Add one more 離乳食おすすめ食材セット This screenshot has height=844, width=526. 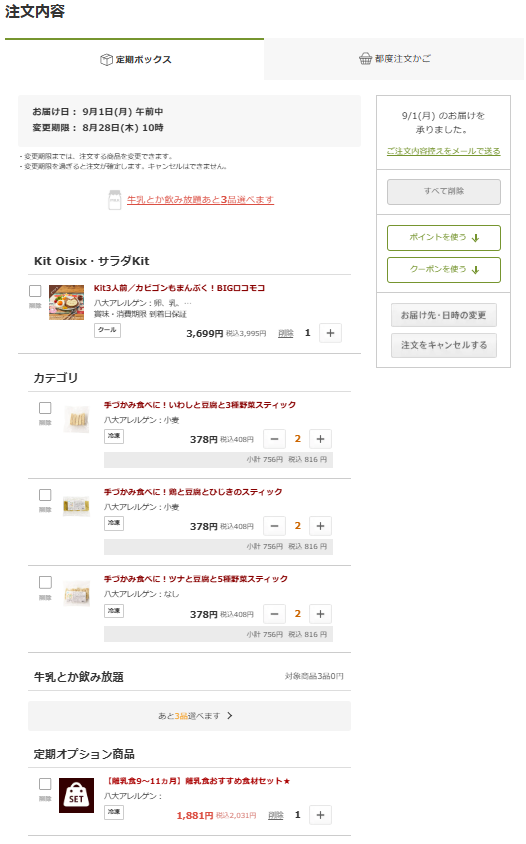tap(320, 815)
